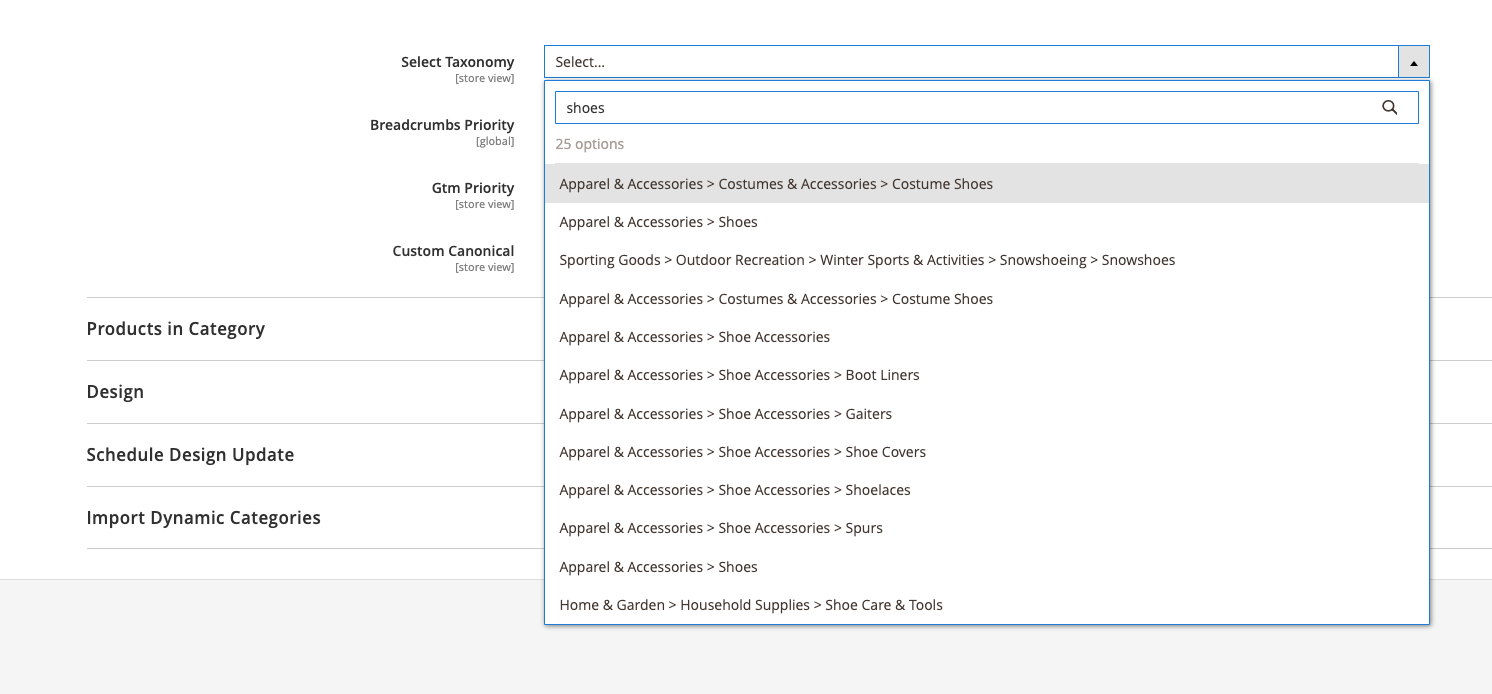
Task: Choose the Snowshoeing > Snowshoes taxonomy option
Action: pyautogui.click(x=867, y=260)
